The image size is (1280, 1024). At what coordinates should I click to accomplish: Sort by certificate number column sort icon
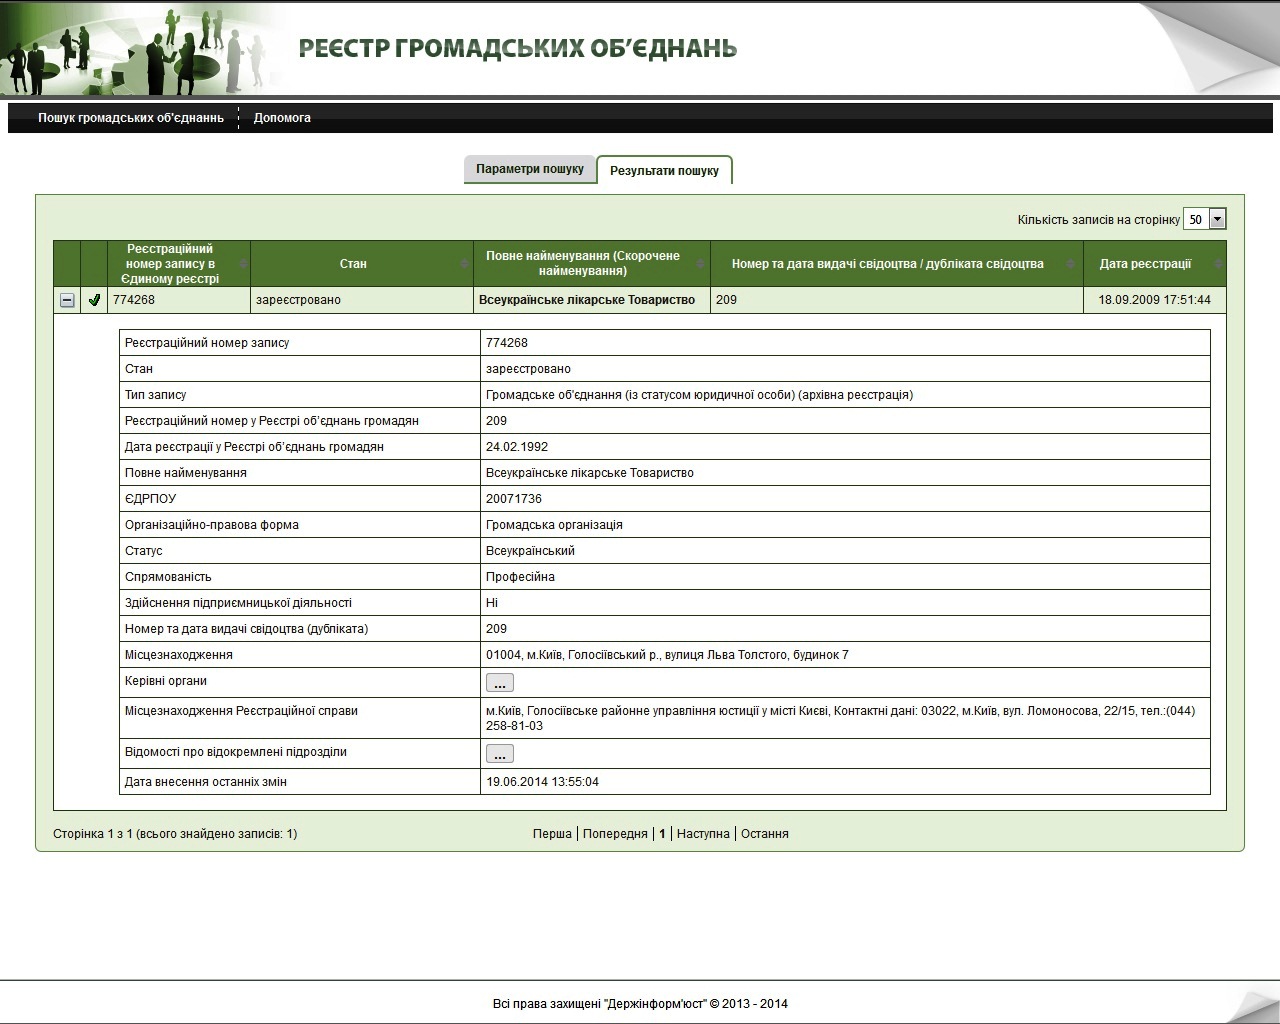tap(1074, 264)
